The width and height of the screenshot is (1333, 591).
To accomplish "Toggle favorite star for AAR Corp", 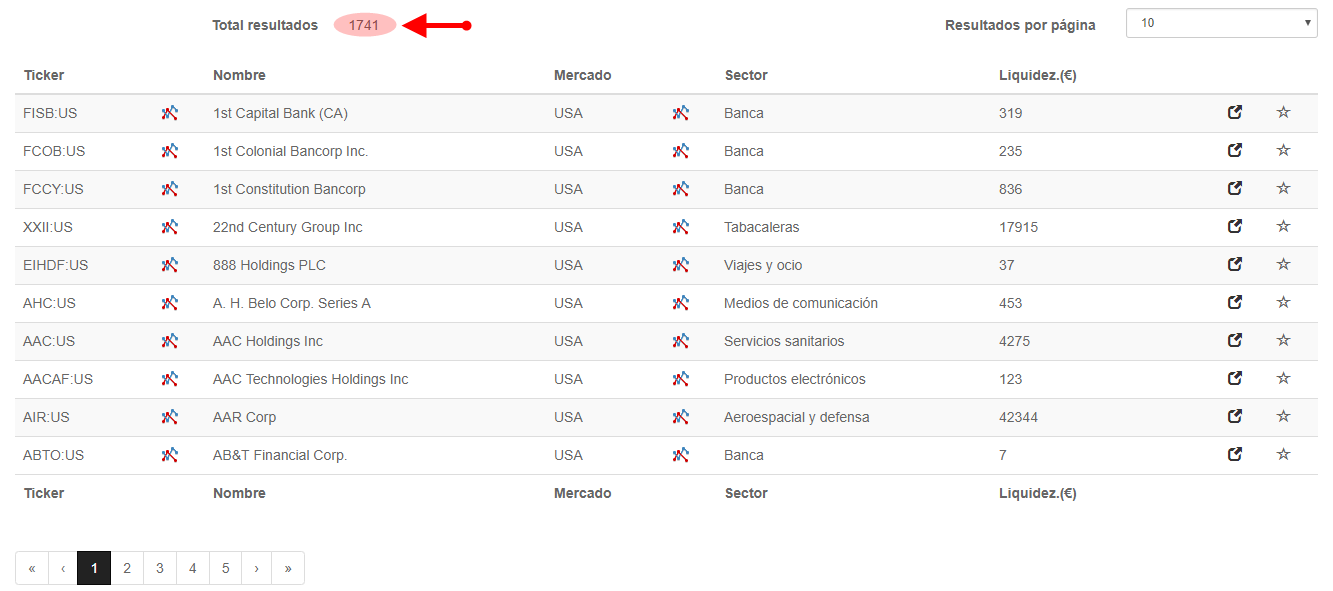I will (1283, 416).
